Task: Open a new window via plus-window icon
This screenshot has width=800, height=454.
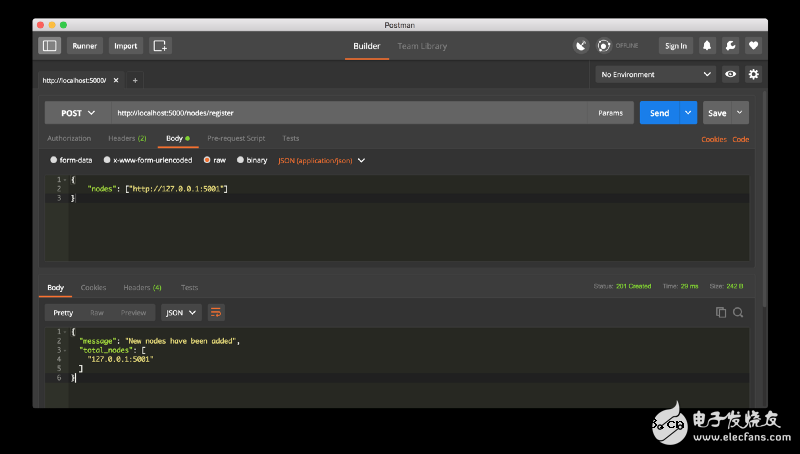Action: coord(160,45)
